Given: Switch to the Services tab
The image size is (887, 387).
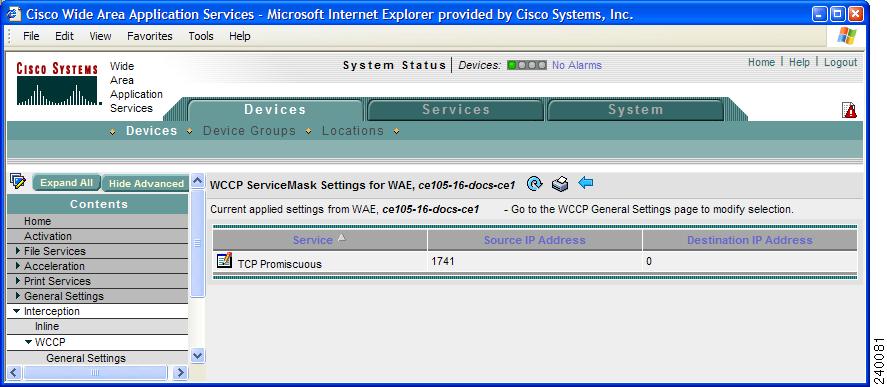Looking at the screenshot, I should [x=456, y=110].
